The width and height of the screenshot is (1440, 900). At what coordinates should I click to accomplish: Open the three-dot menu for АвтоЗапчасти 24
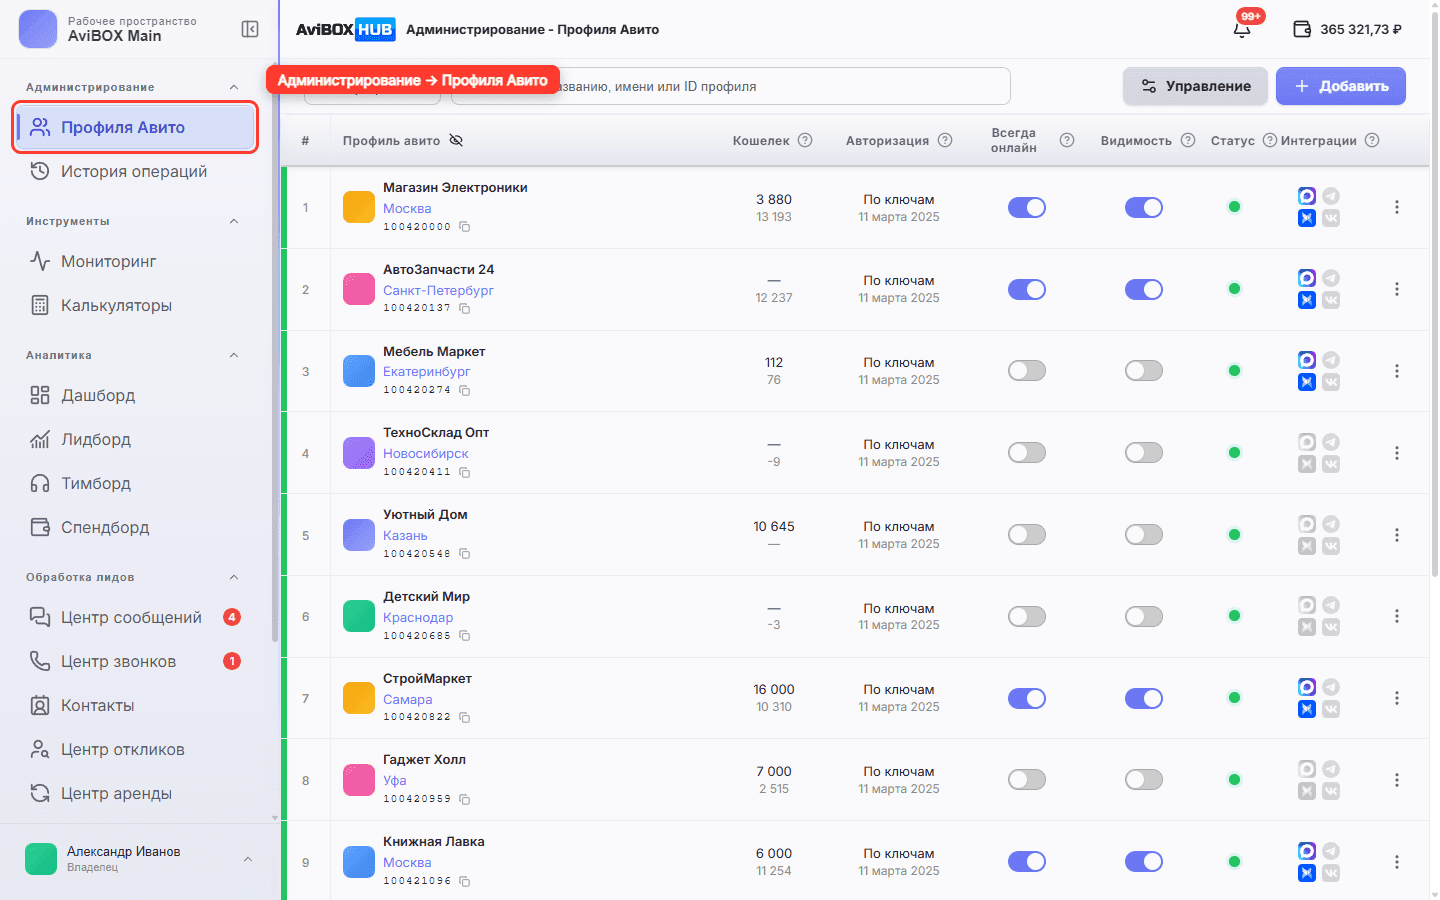click(x=1396, y=289)
